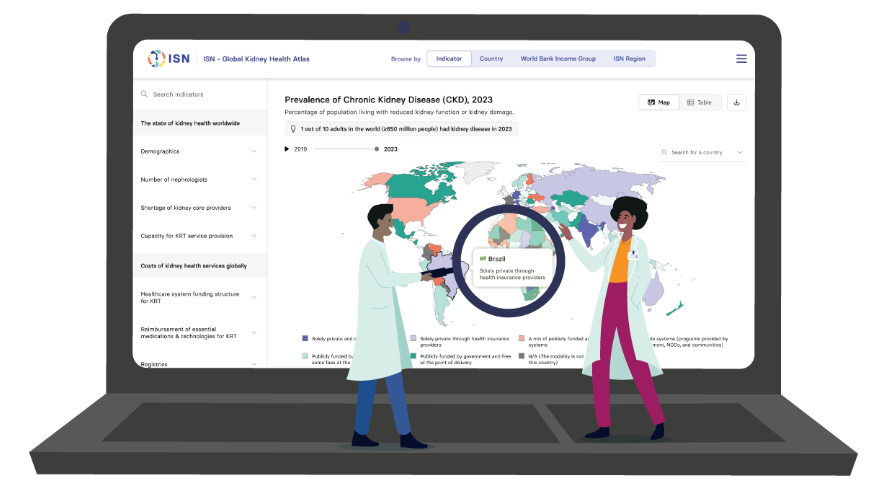The width and height of the screenshot is (883, 500).
Task: Switch to Table view
Action: click(699, 102)
